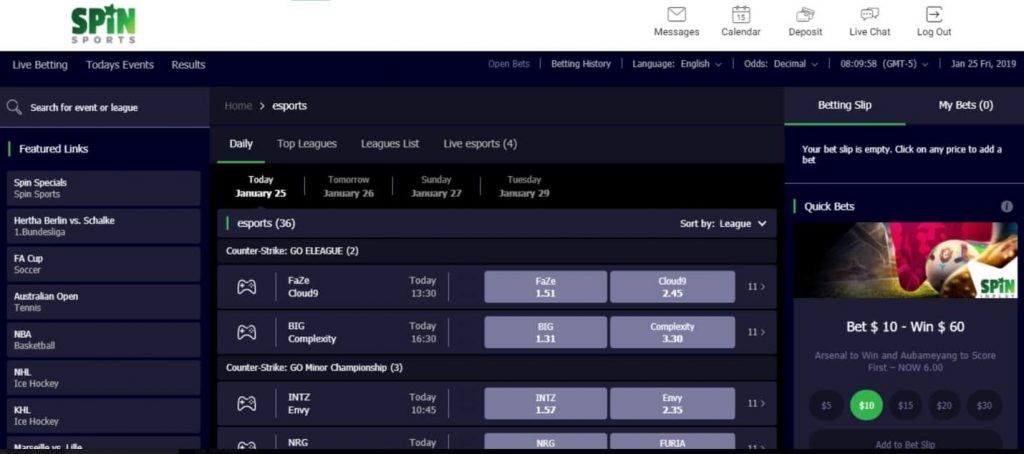
Task: Open the Calendar icon
Action: click(741, 14)
